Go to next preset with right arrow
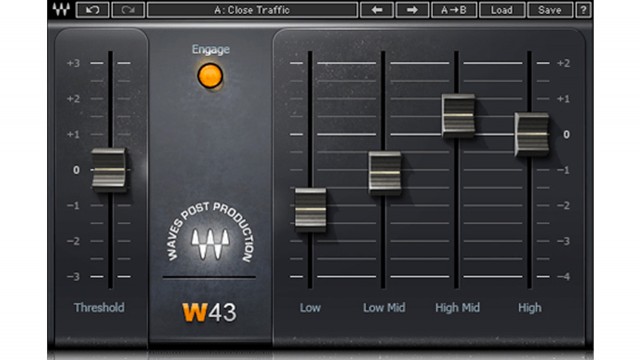The image size is (640, 360). pyautogui.click(x=412, y=10)
